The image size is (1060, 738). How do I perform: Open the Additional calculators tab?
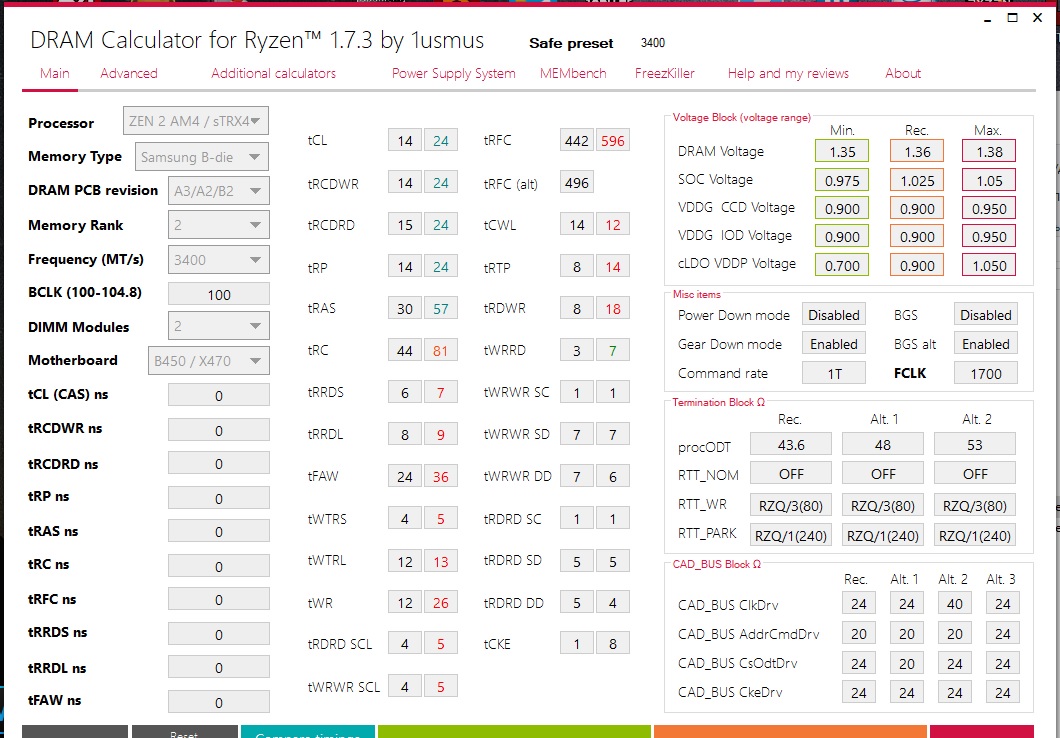pyautogui.click(x=273, y=74)
